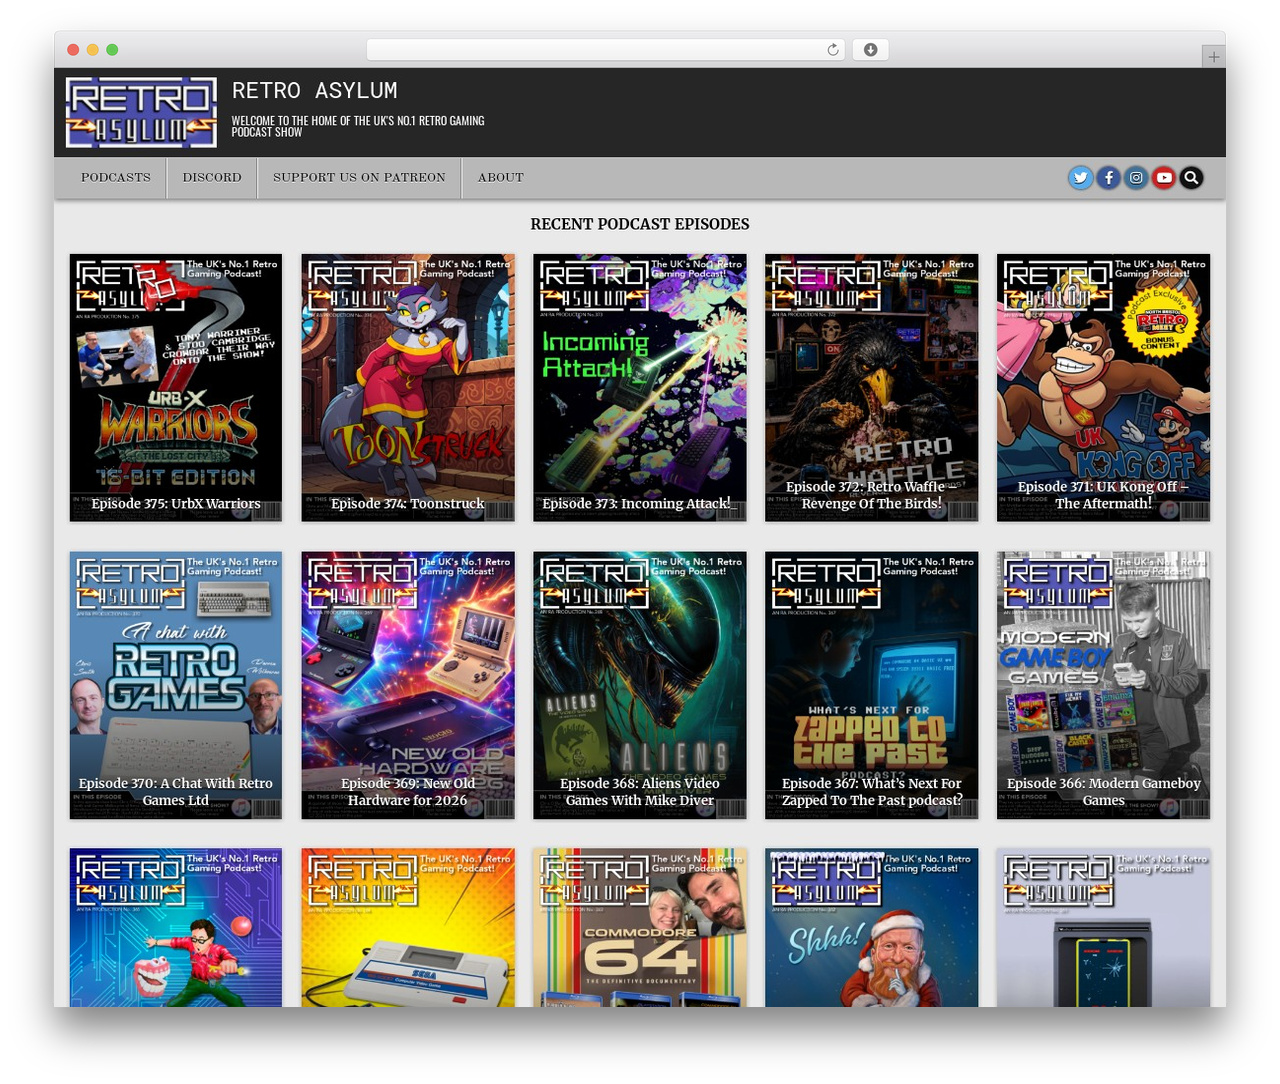Click the browser reload icon
This screenshot has width=1280, height=1084.
pos(832,49)
